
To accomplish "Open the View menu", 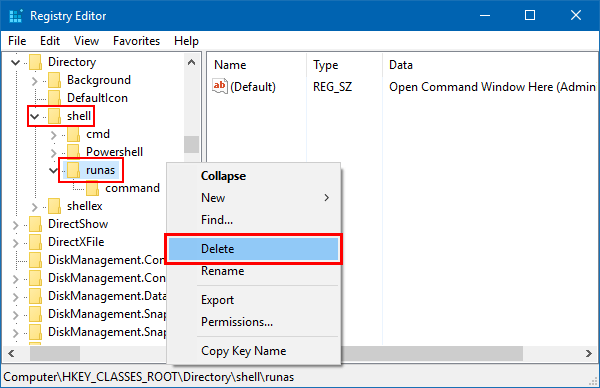I will (x=86, y=41).
